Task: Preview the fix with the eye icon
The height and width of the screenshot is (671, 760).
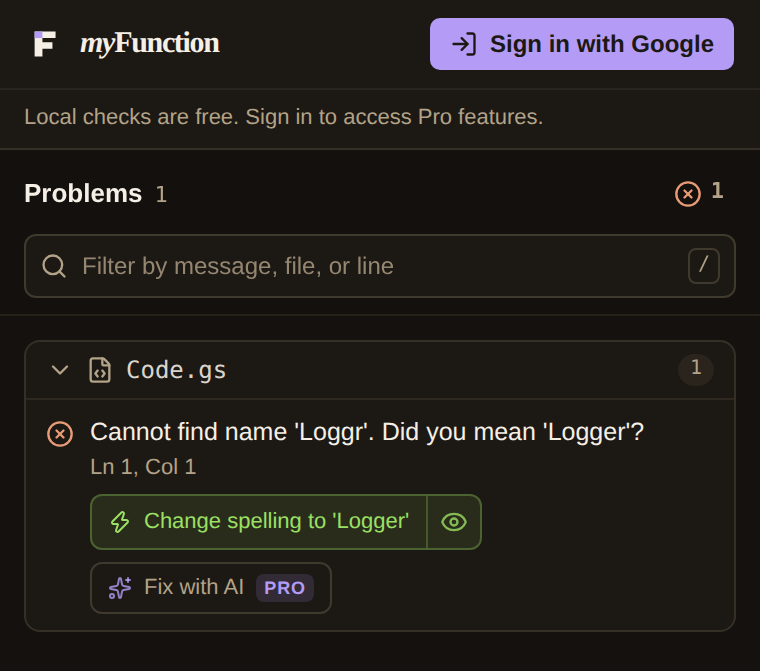Action: pos(454,522)
